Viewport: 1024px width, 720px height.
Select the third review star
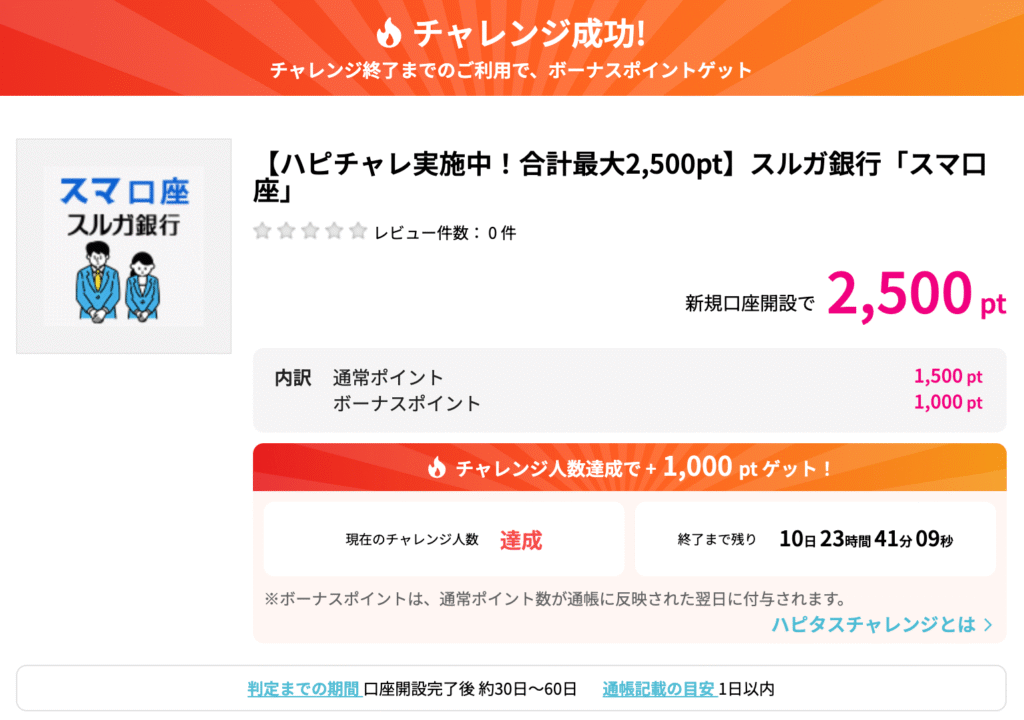pyautogui.click(x=310, y=231)
